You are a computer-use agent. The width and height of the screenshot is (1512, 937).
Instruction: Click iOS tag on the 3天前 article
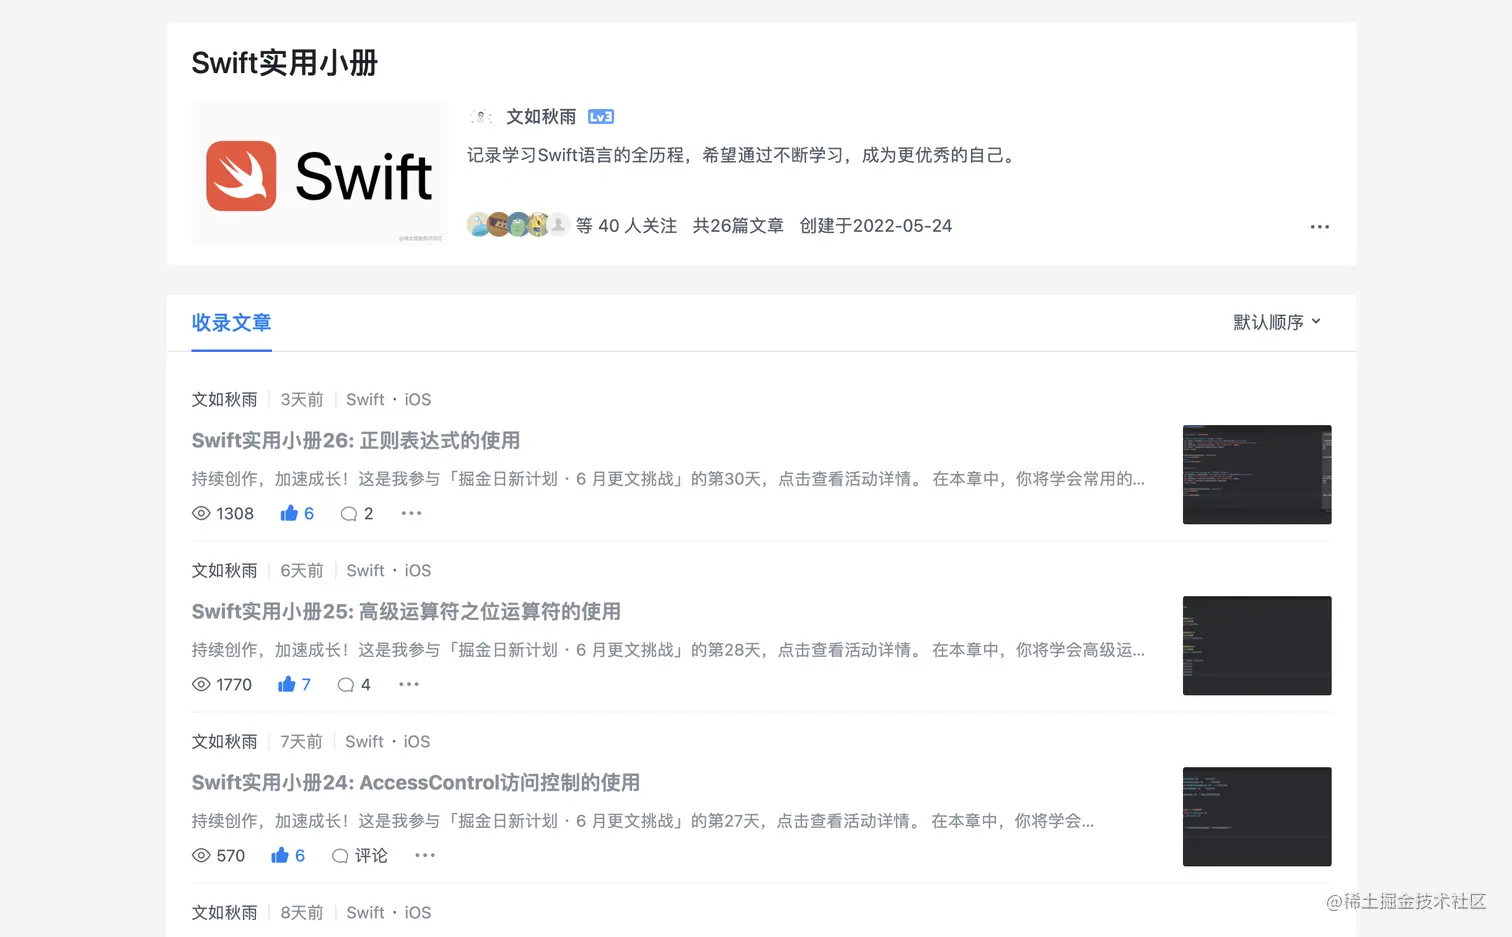(x=418, y=399)
